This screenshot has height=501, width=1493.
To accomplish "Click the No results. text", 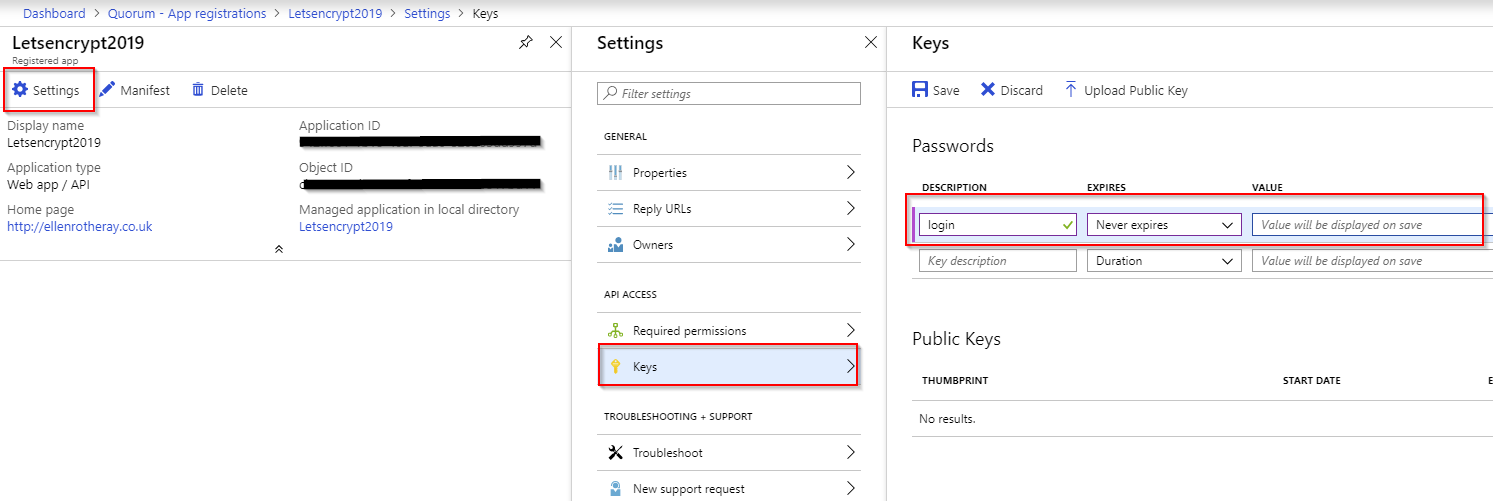I will pos(947,419).
